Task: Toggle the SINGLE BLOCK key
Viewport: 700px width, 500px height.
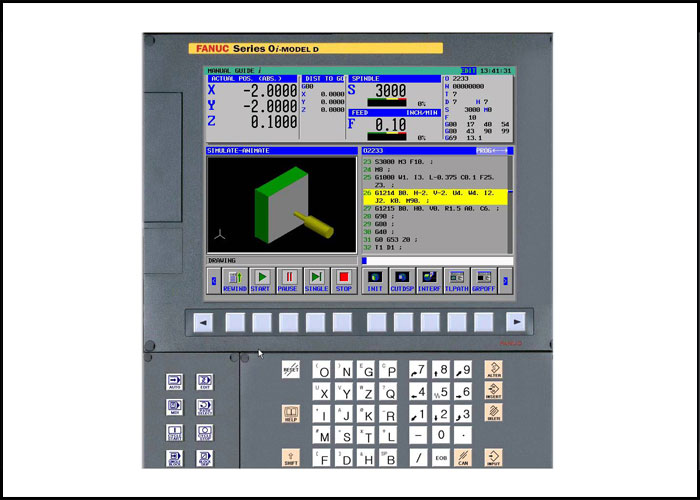Action: 175,458
